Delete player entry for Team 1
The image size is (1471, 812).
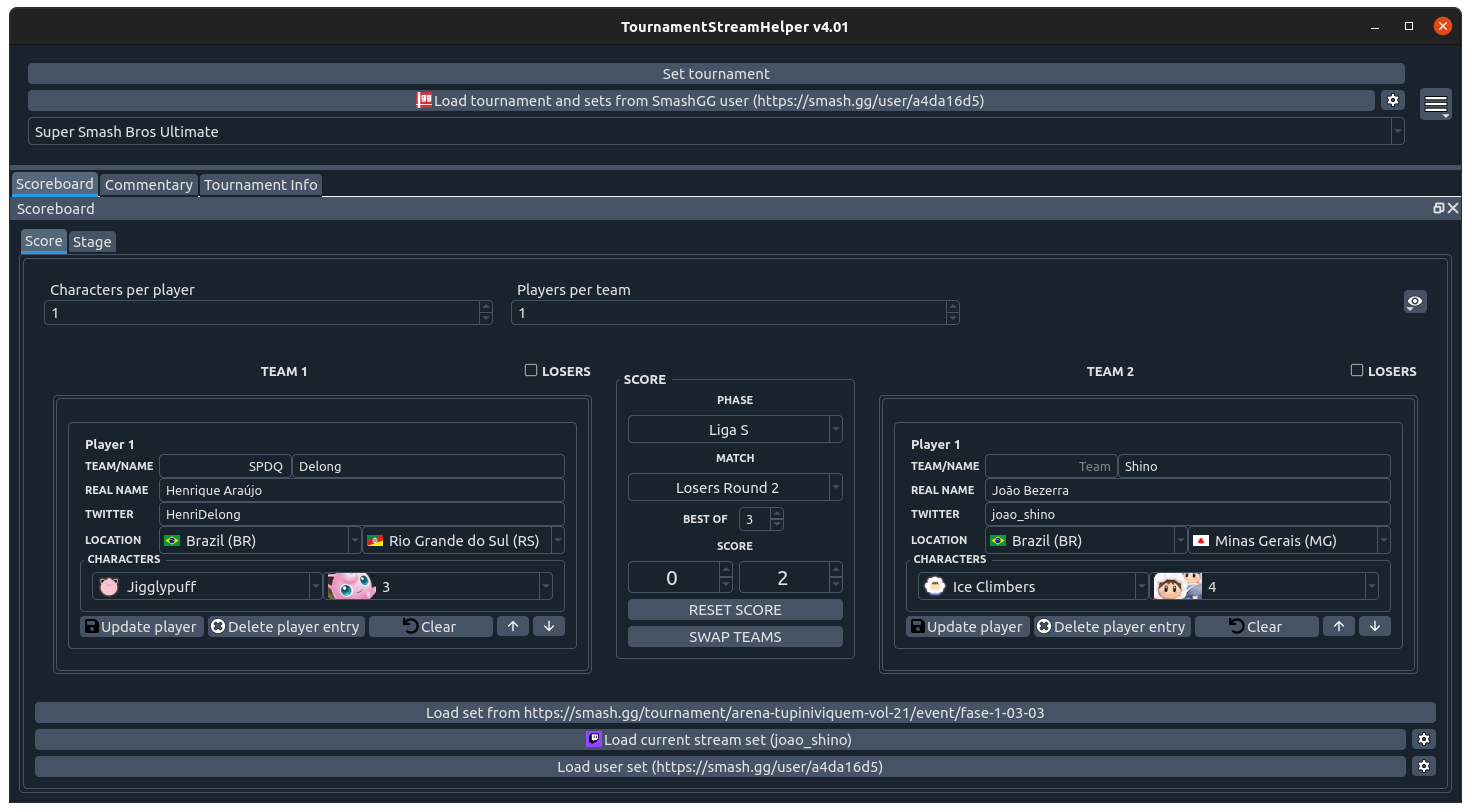pos(286,626)
